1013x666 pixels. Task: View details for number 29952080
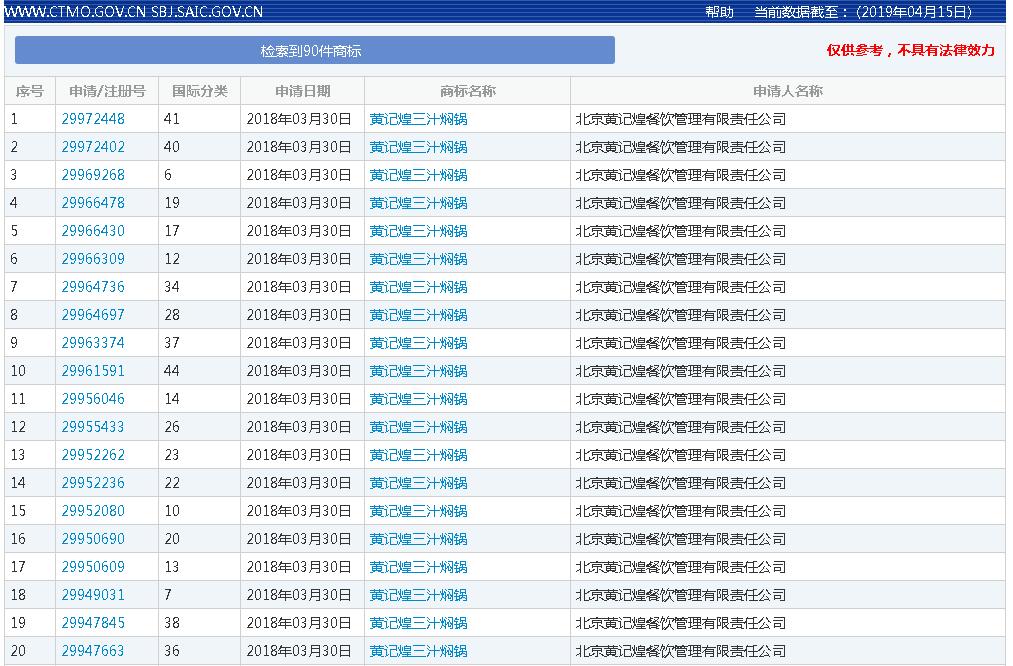(93, 511)
